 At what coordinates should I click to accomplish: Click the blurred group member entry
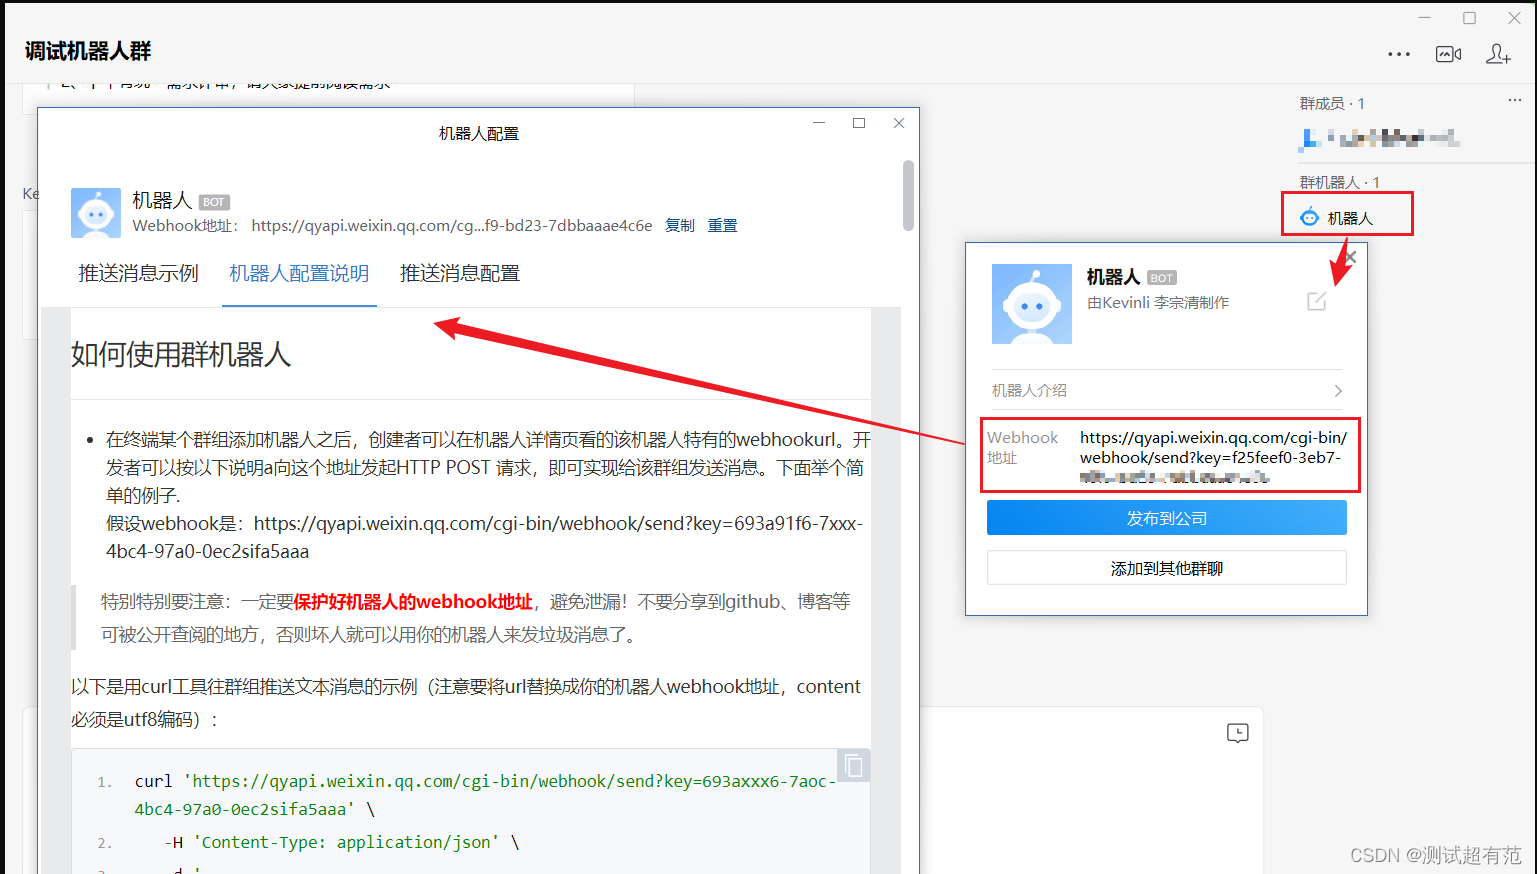click(x=1380, y=138)
